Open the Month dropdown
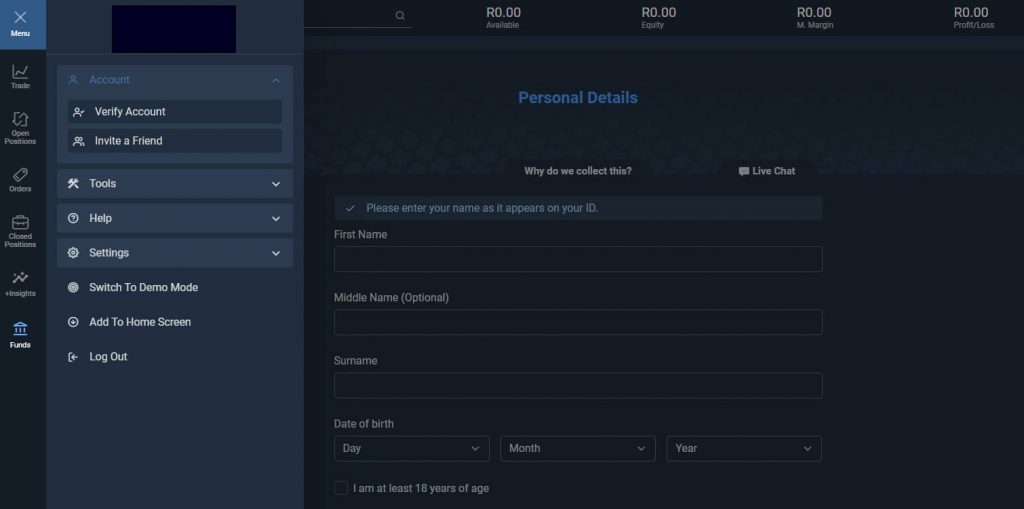The height and width of the screenshot is (509, 1024). click(x=578, y=448)
